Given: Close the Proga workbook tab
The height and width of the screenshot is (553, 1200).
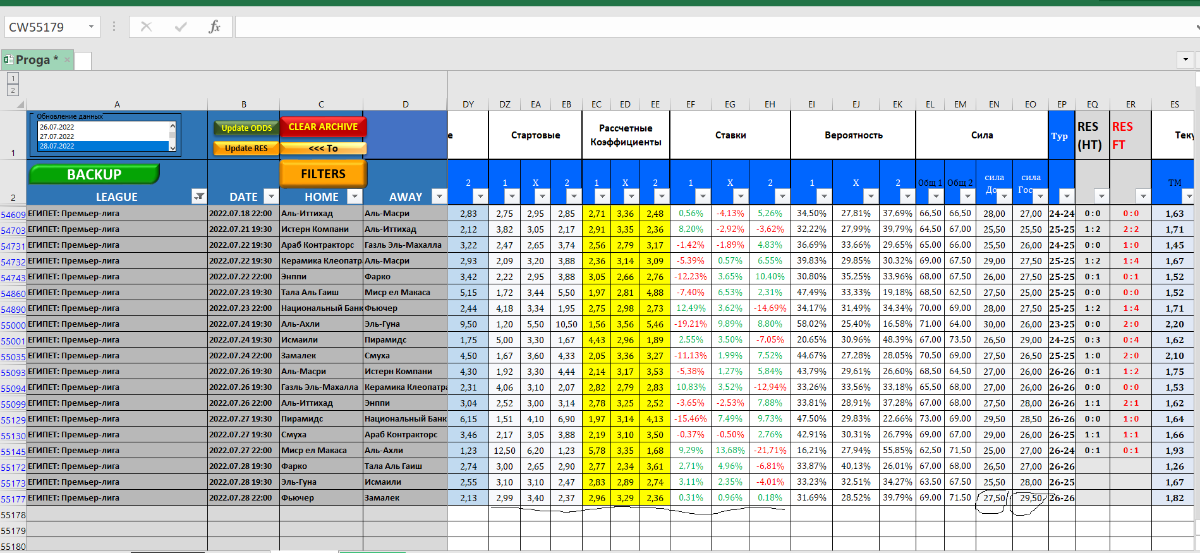Looking at the screenshot, I should click(x=69, y=60).
